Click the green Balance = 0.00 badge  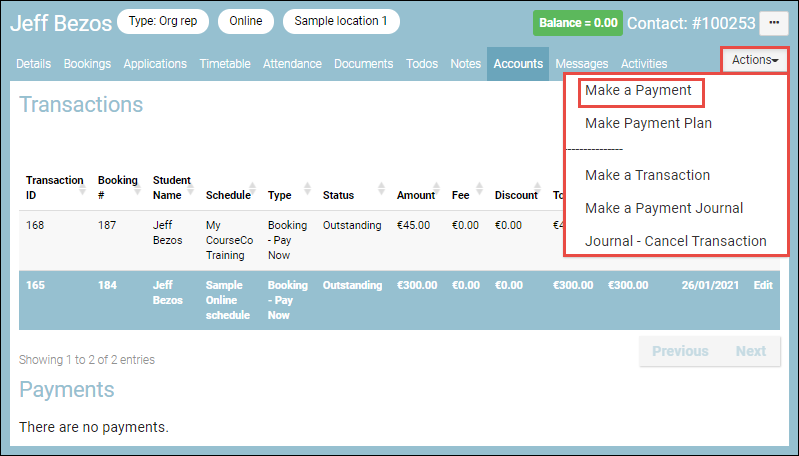(x=578, y=22)
